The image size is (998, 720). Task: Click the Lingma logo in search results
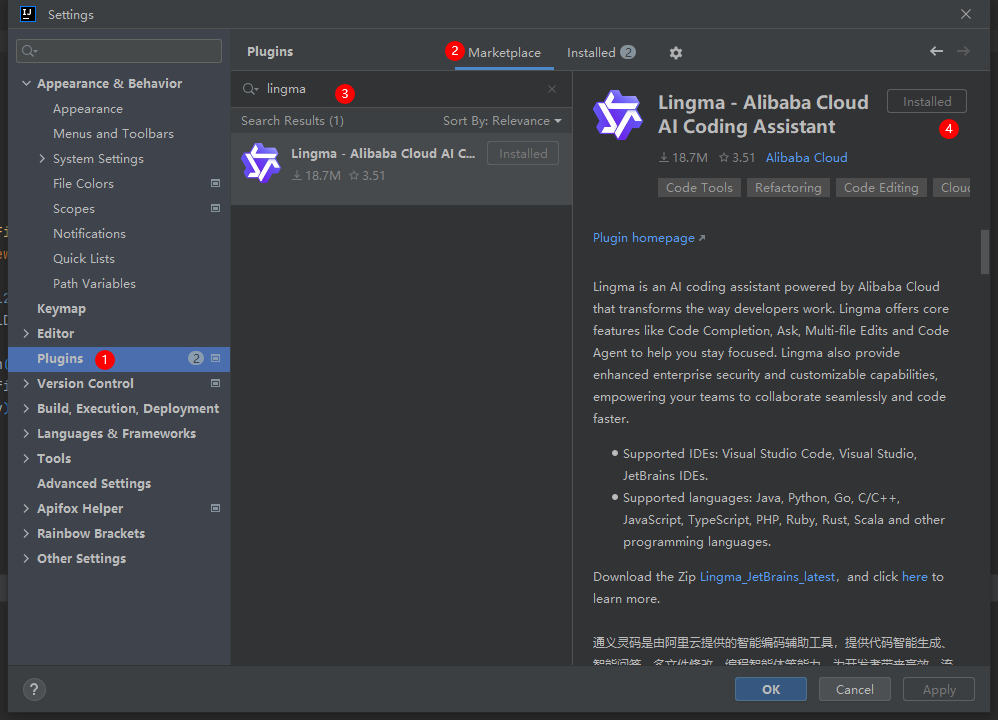coord(261,163)
